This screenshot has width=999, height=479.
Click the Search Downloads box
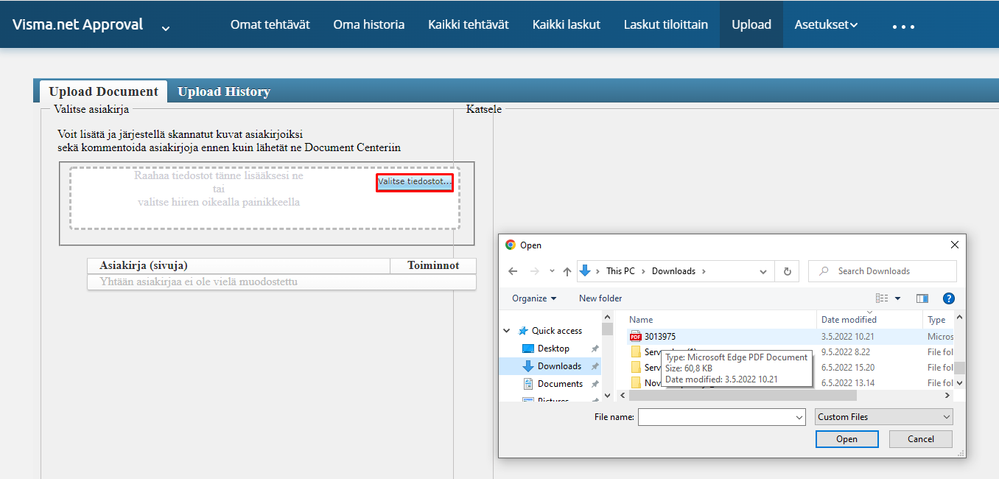(882, 271)
